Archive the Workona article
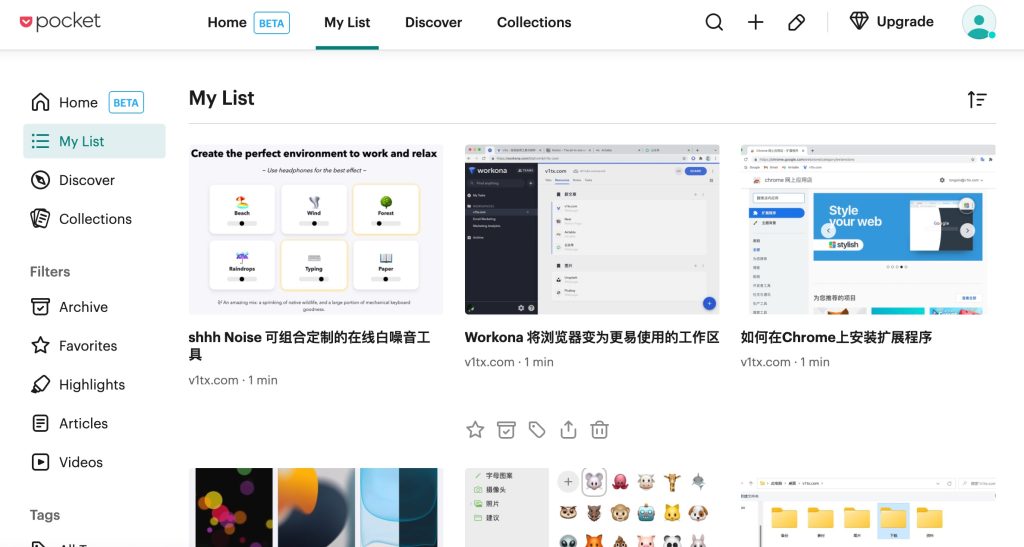 (506, 430)
